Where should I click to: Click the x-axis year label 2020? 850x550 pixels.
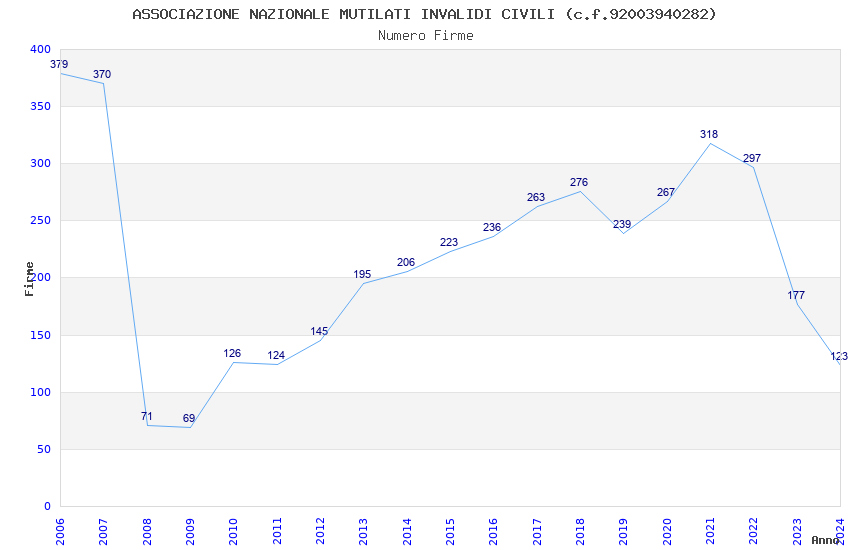[667, 532]
